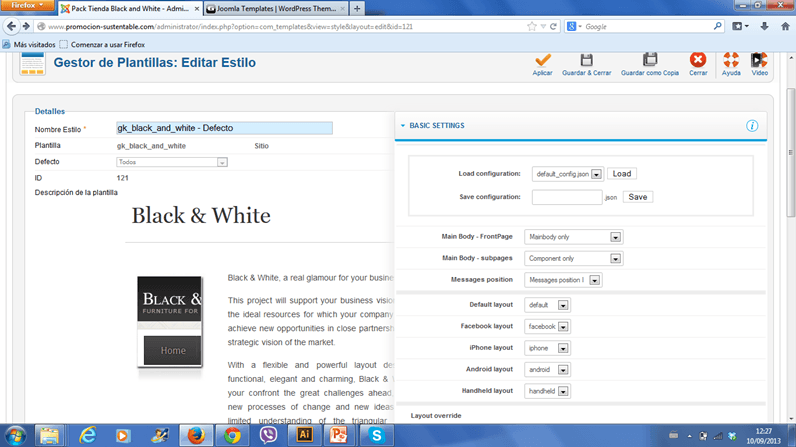Click the clock in system tray
The width and height of the screenshot is (796, 447).
tap(764, 436)
